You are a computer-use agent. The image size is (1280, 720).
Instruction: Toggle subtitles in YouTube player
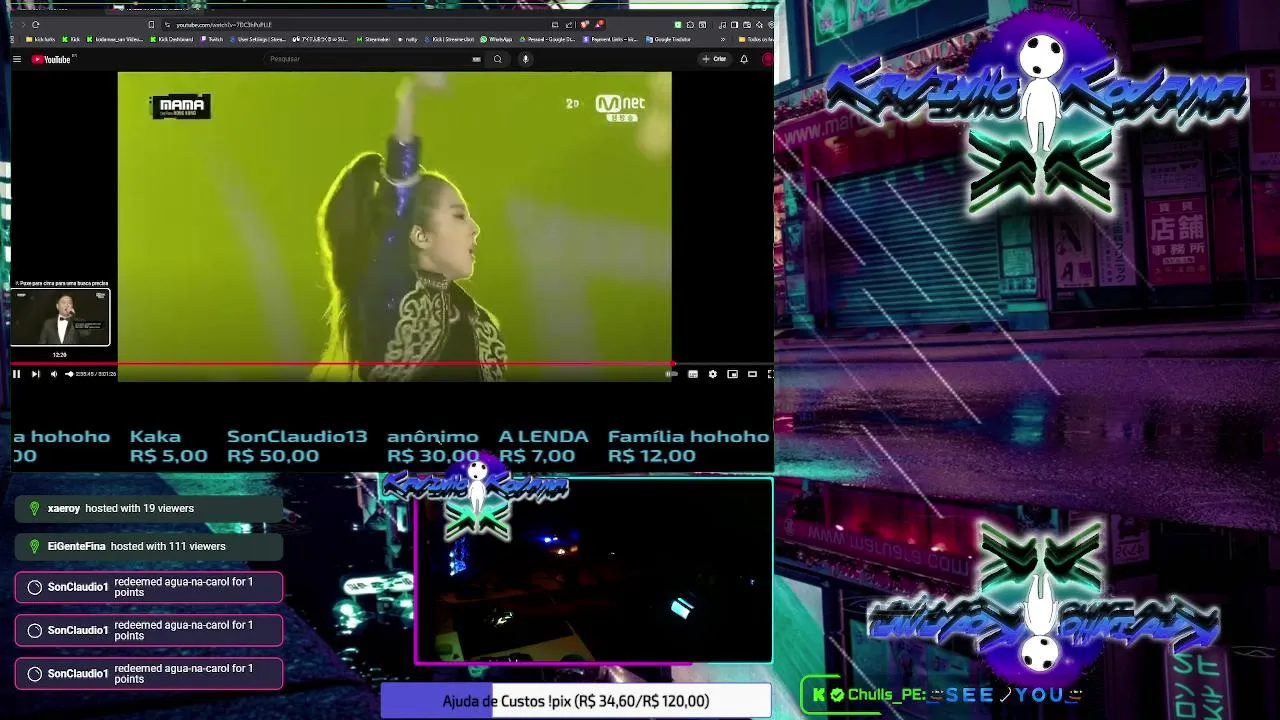point(693,374)
